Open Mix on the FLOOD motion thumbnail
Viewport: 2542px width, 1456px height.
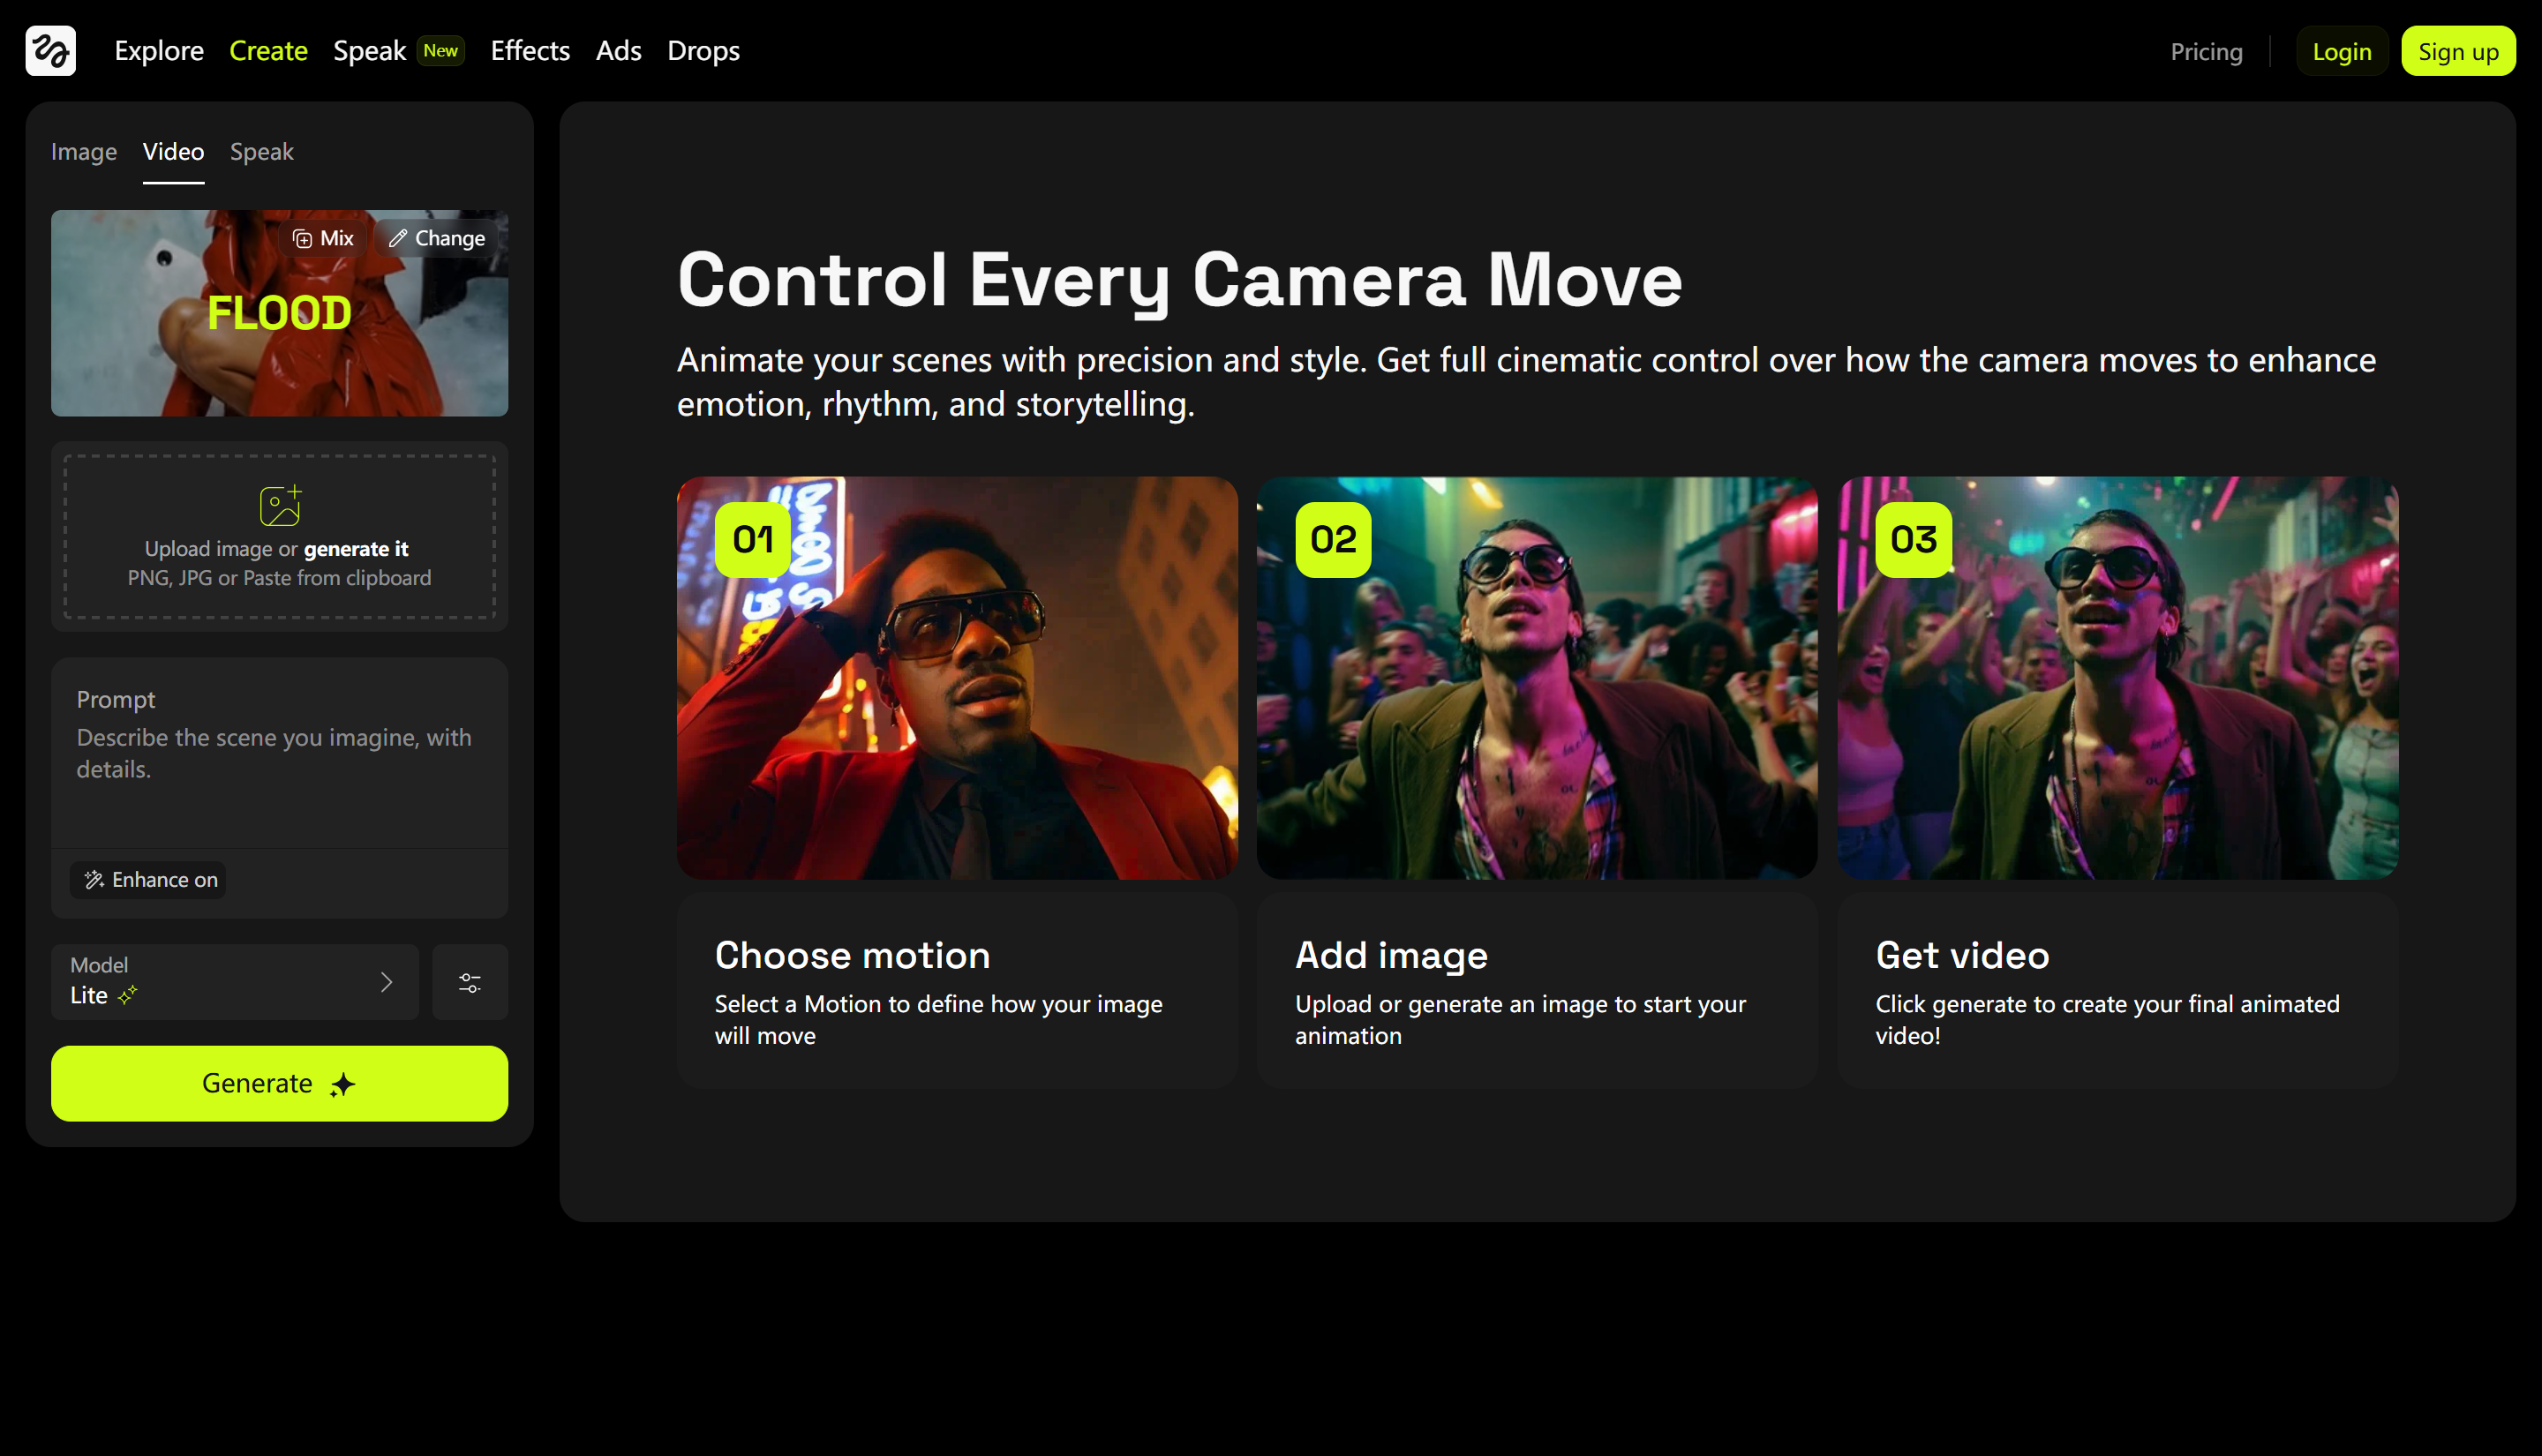pyautogui.click(x=322, y=238)
